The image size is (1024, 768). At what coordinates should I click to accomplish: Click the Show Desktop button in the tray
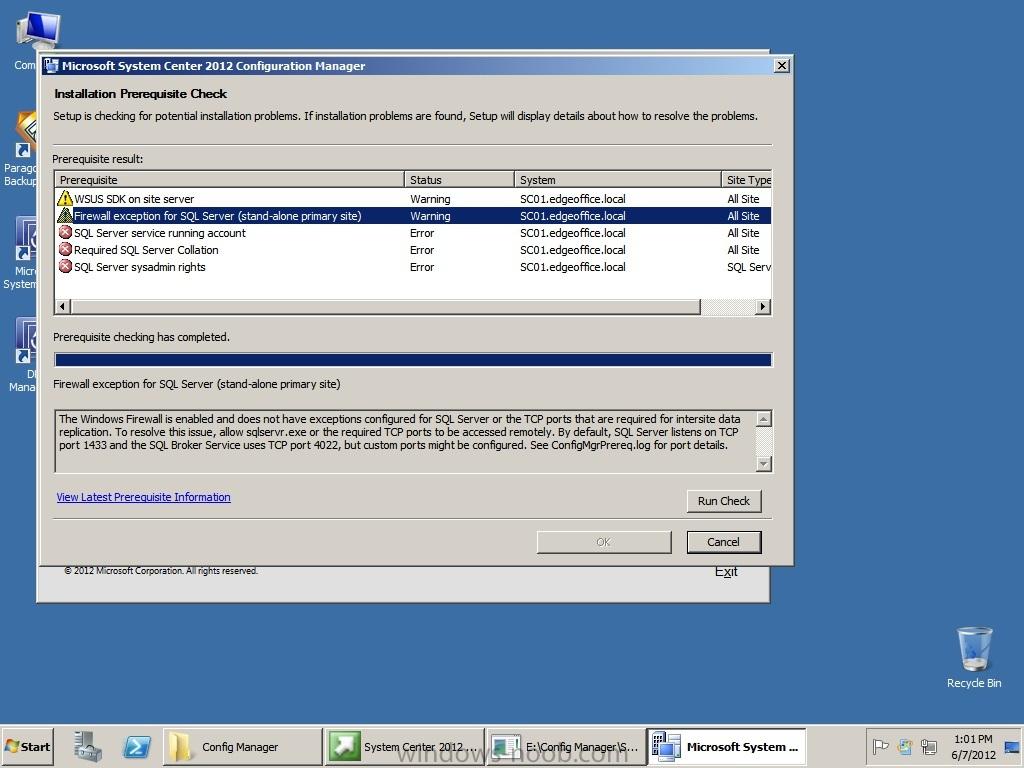tap(1013, 746)
